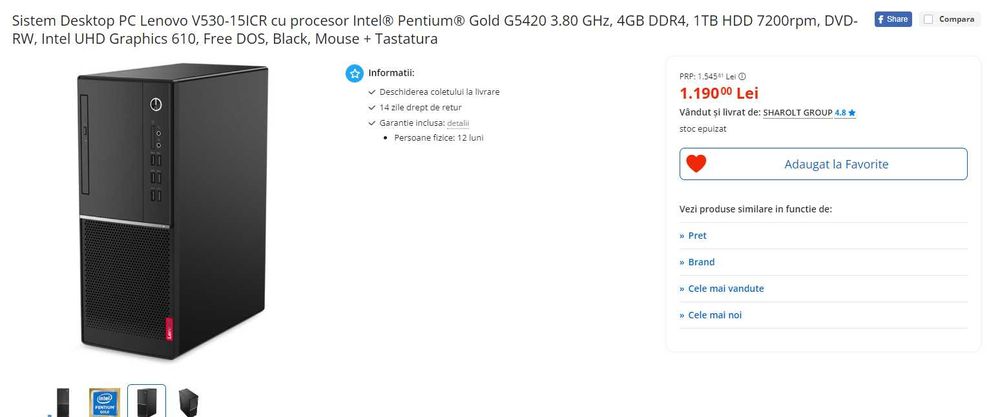Click the 14 zile drept de retur checkmark
This screenshot has height=417, width=1000.
click(372, 107)
